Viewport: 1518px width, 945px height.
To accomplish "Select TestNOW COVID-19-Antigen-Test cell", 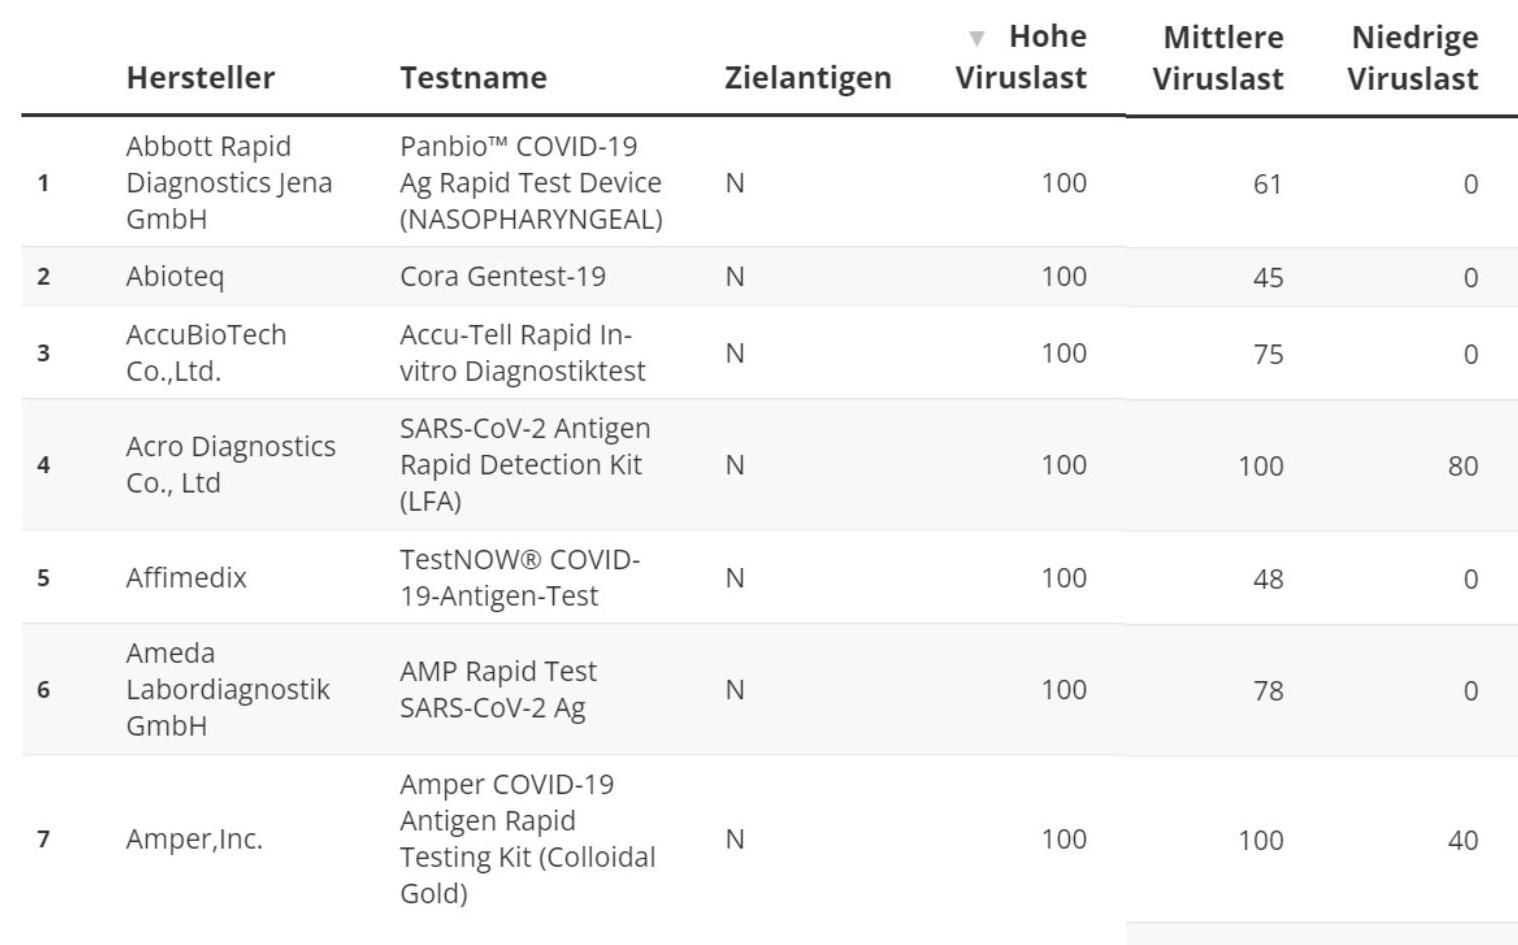I will (519, 578).
